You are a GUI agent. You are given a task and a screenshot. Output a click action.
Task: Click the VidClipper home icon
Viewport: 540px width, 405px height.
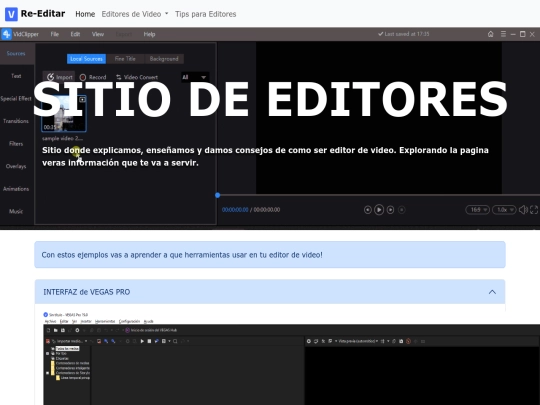pyautogui.click(x=490, y=34)
